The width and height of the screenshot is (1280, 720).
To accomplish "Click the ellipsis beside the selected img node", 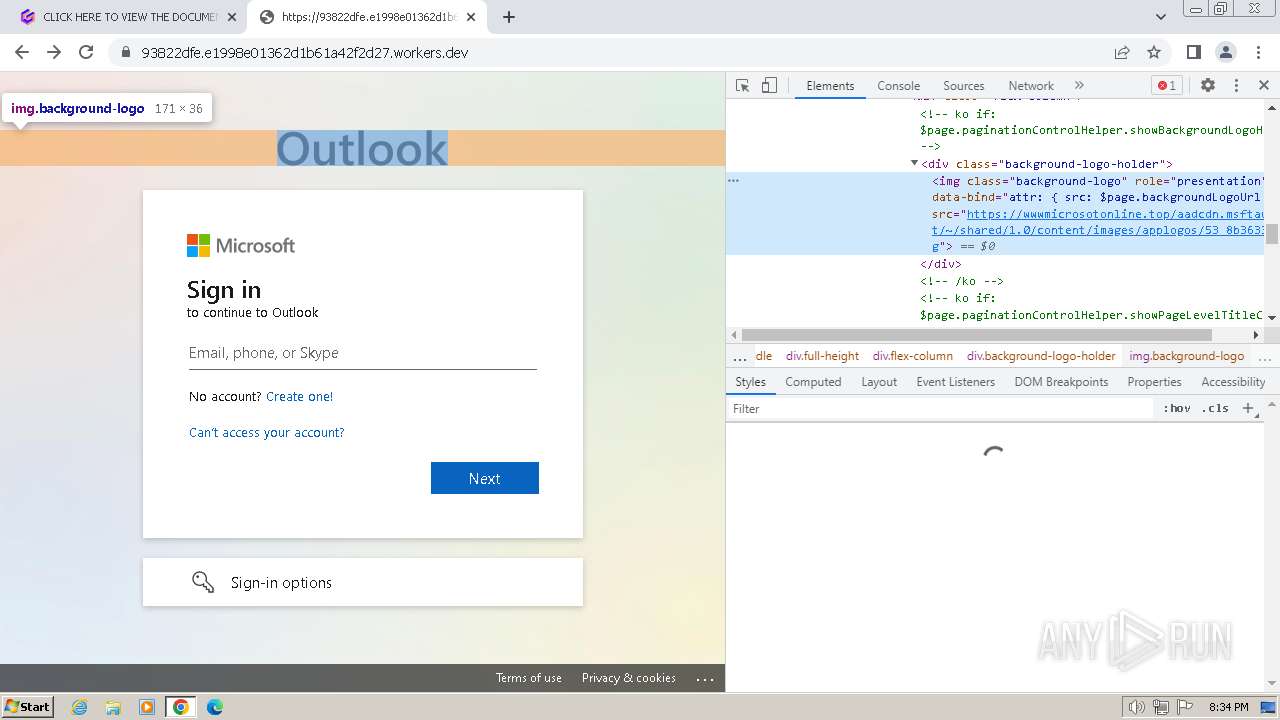I will point(733,181).
